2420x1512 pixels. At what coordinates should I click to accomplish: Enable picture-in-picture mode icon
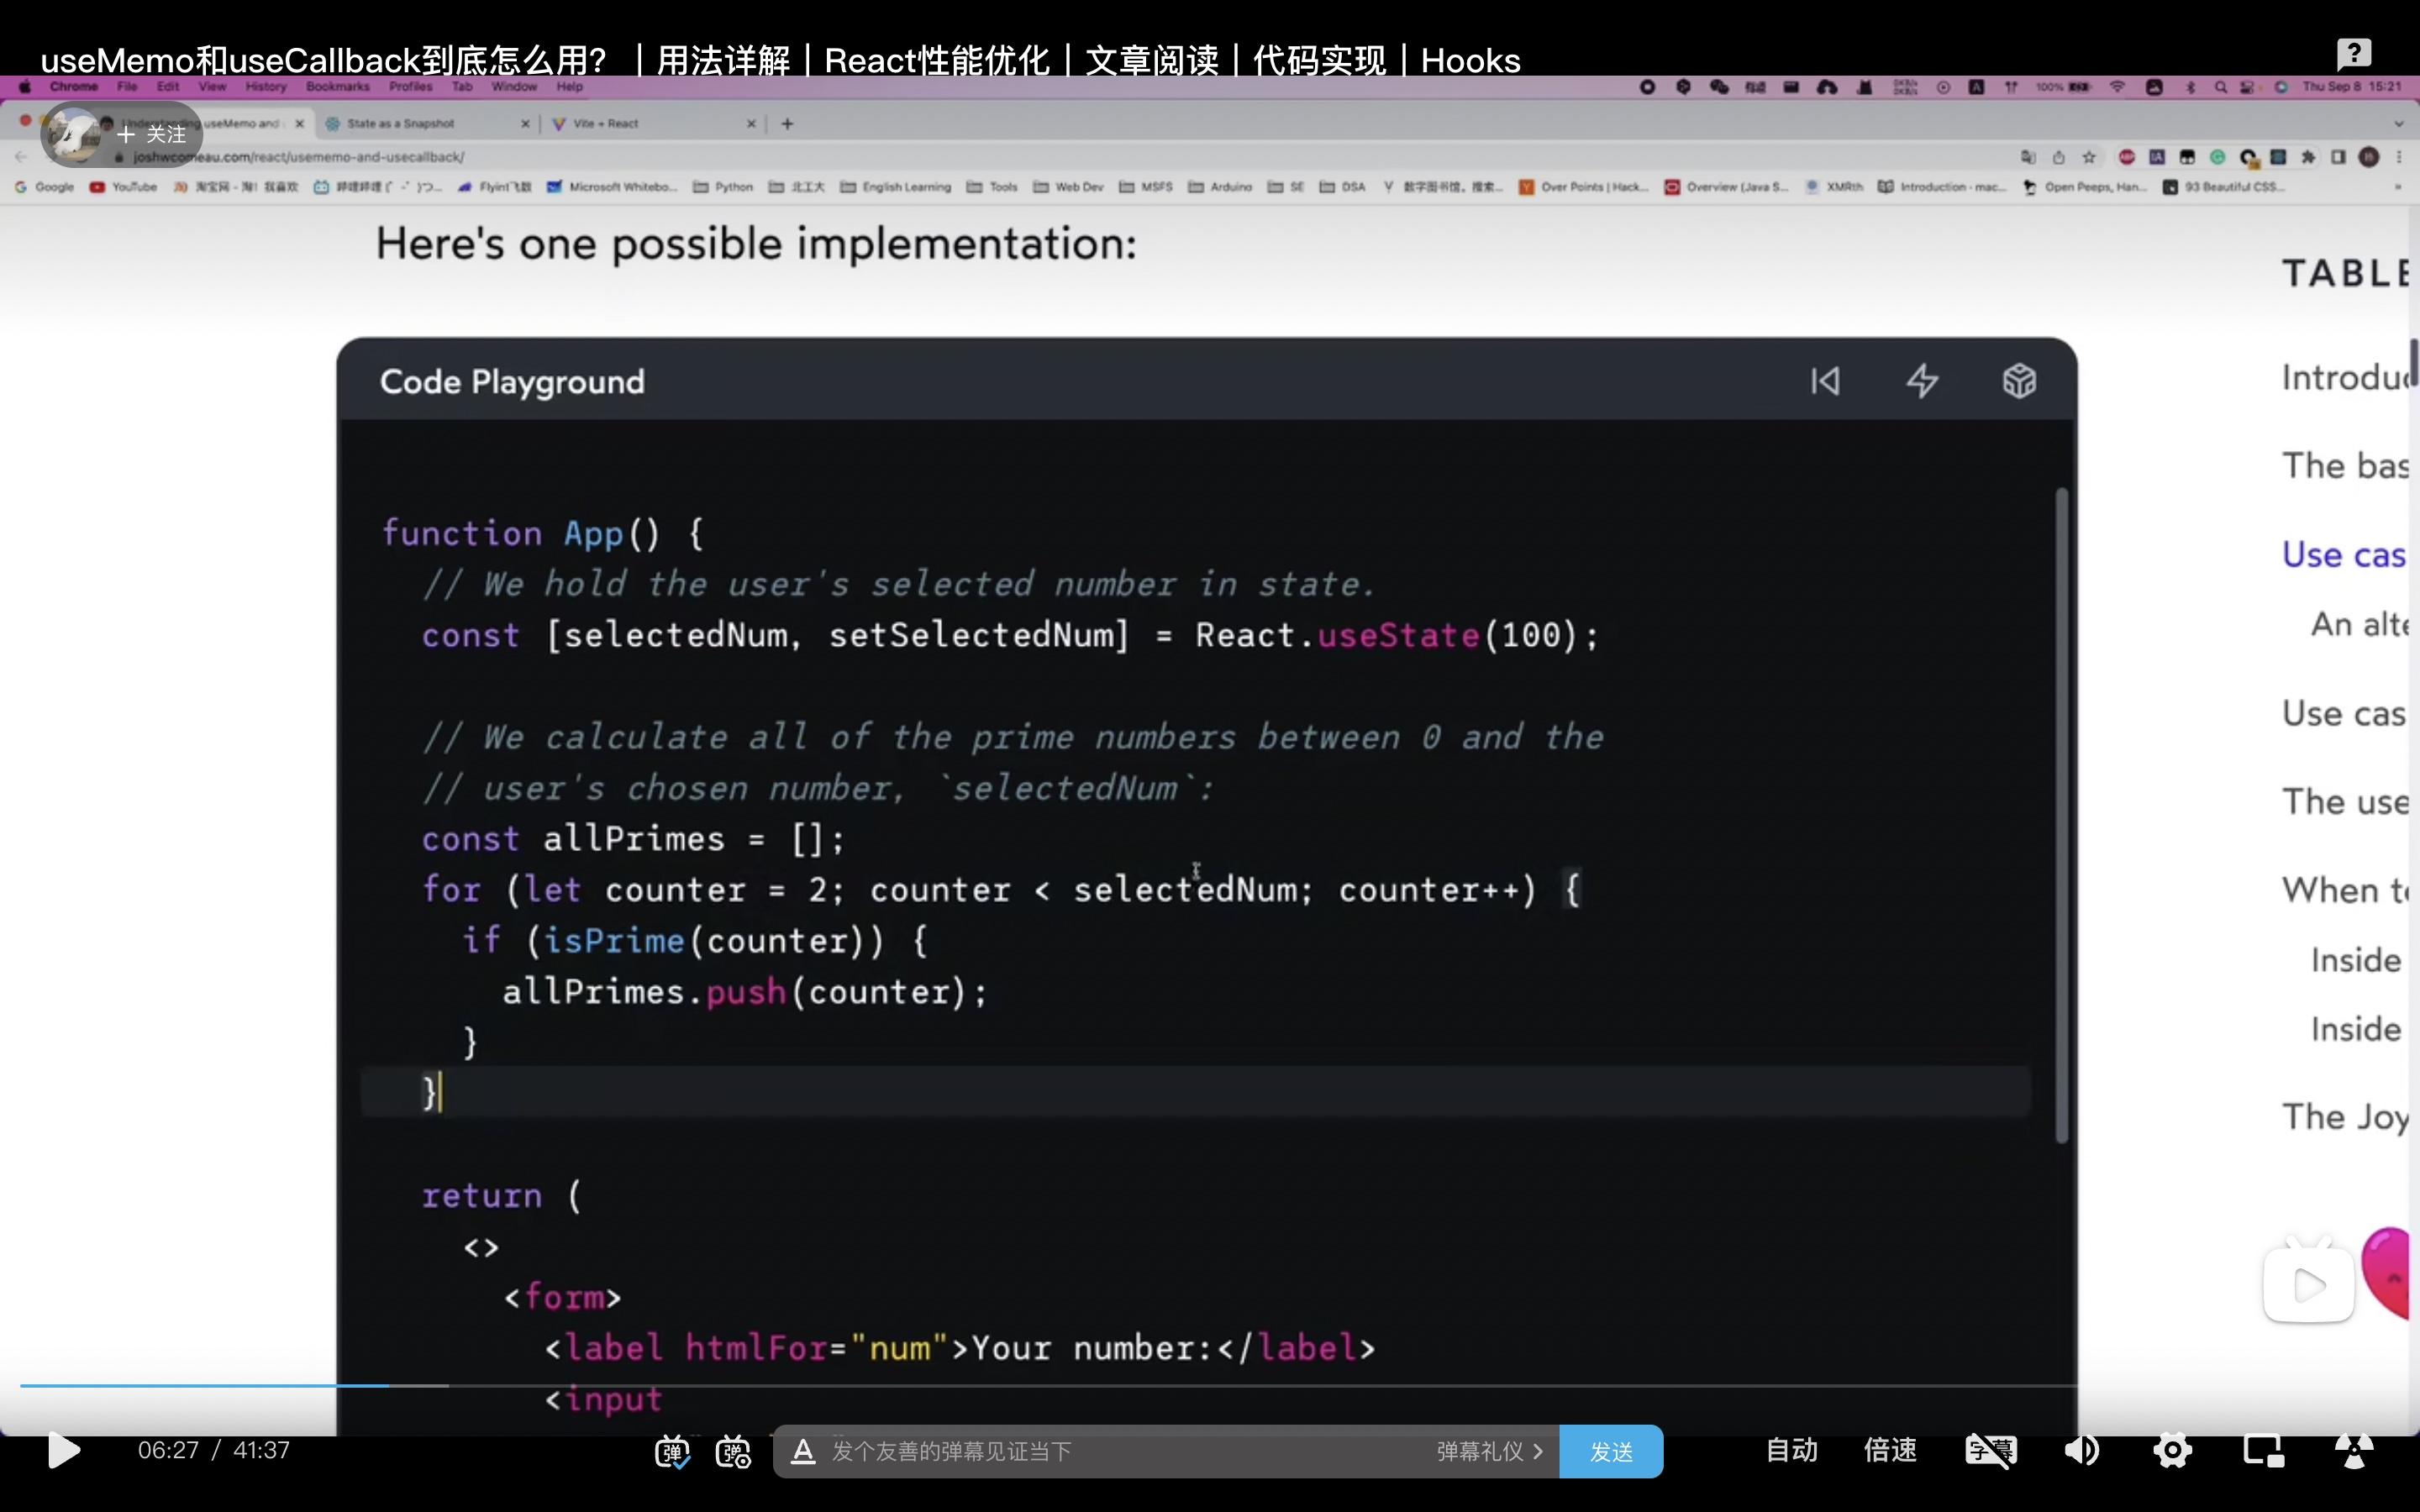pyautogui.click(x=2263, y=1450)
